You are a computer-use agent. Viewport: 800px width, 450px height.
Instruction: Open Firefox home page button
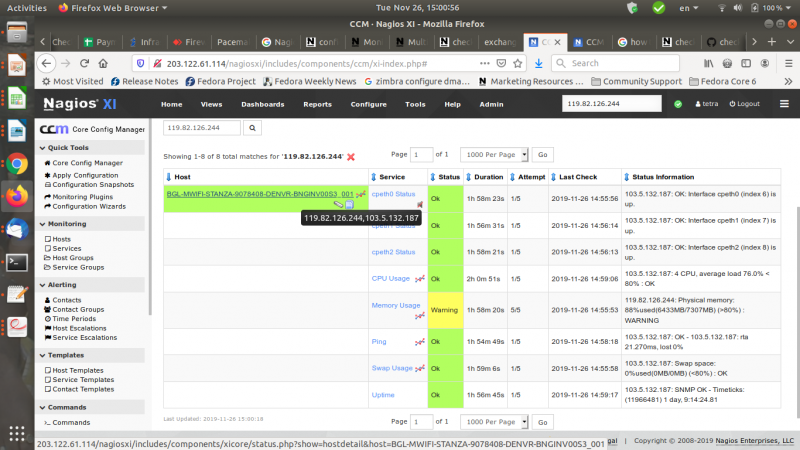103,63
